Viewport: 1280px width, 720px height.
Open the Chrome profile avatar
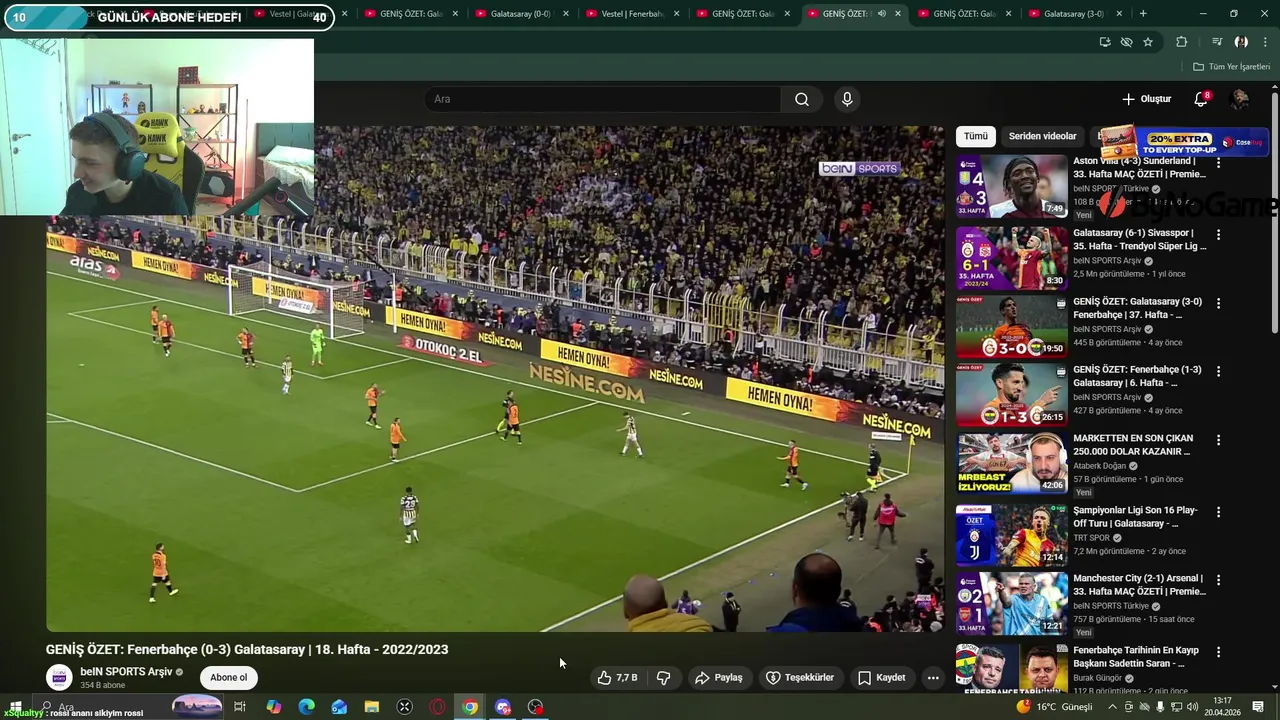click(1241, 42)
